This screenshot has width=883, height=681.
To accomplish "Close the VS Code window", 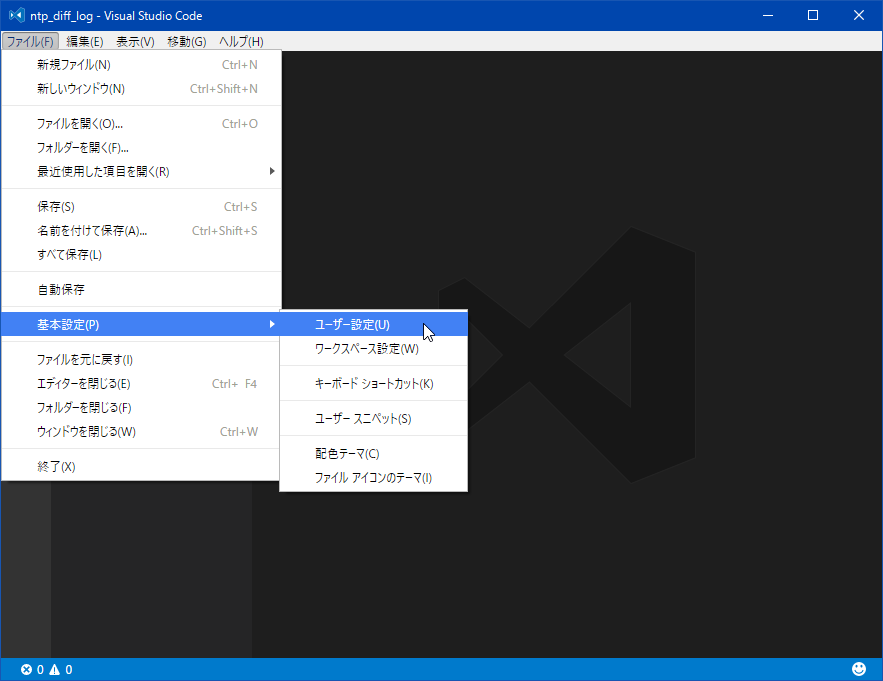I will click(x=858, y=15).
